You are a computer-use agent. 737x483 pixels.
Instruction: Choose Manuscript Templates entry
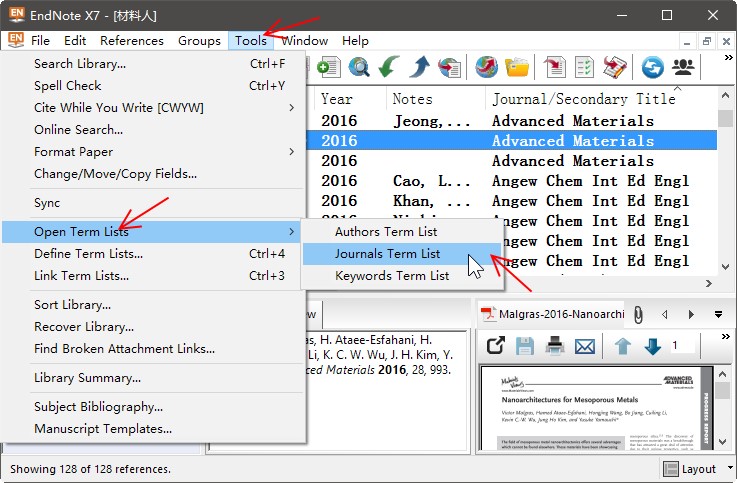pyautogui.click(x=153, y=428)
